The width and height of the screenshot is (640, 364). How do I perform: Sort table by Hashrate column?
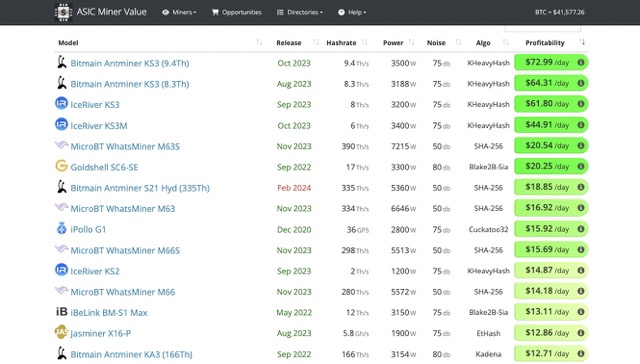(x=341, y=42)
